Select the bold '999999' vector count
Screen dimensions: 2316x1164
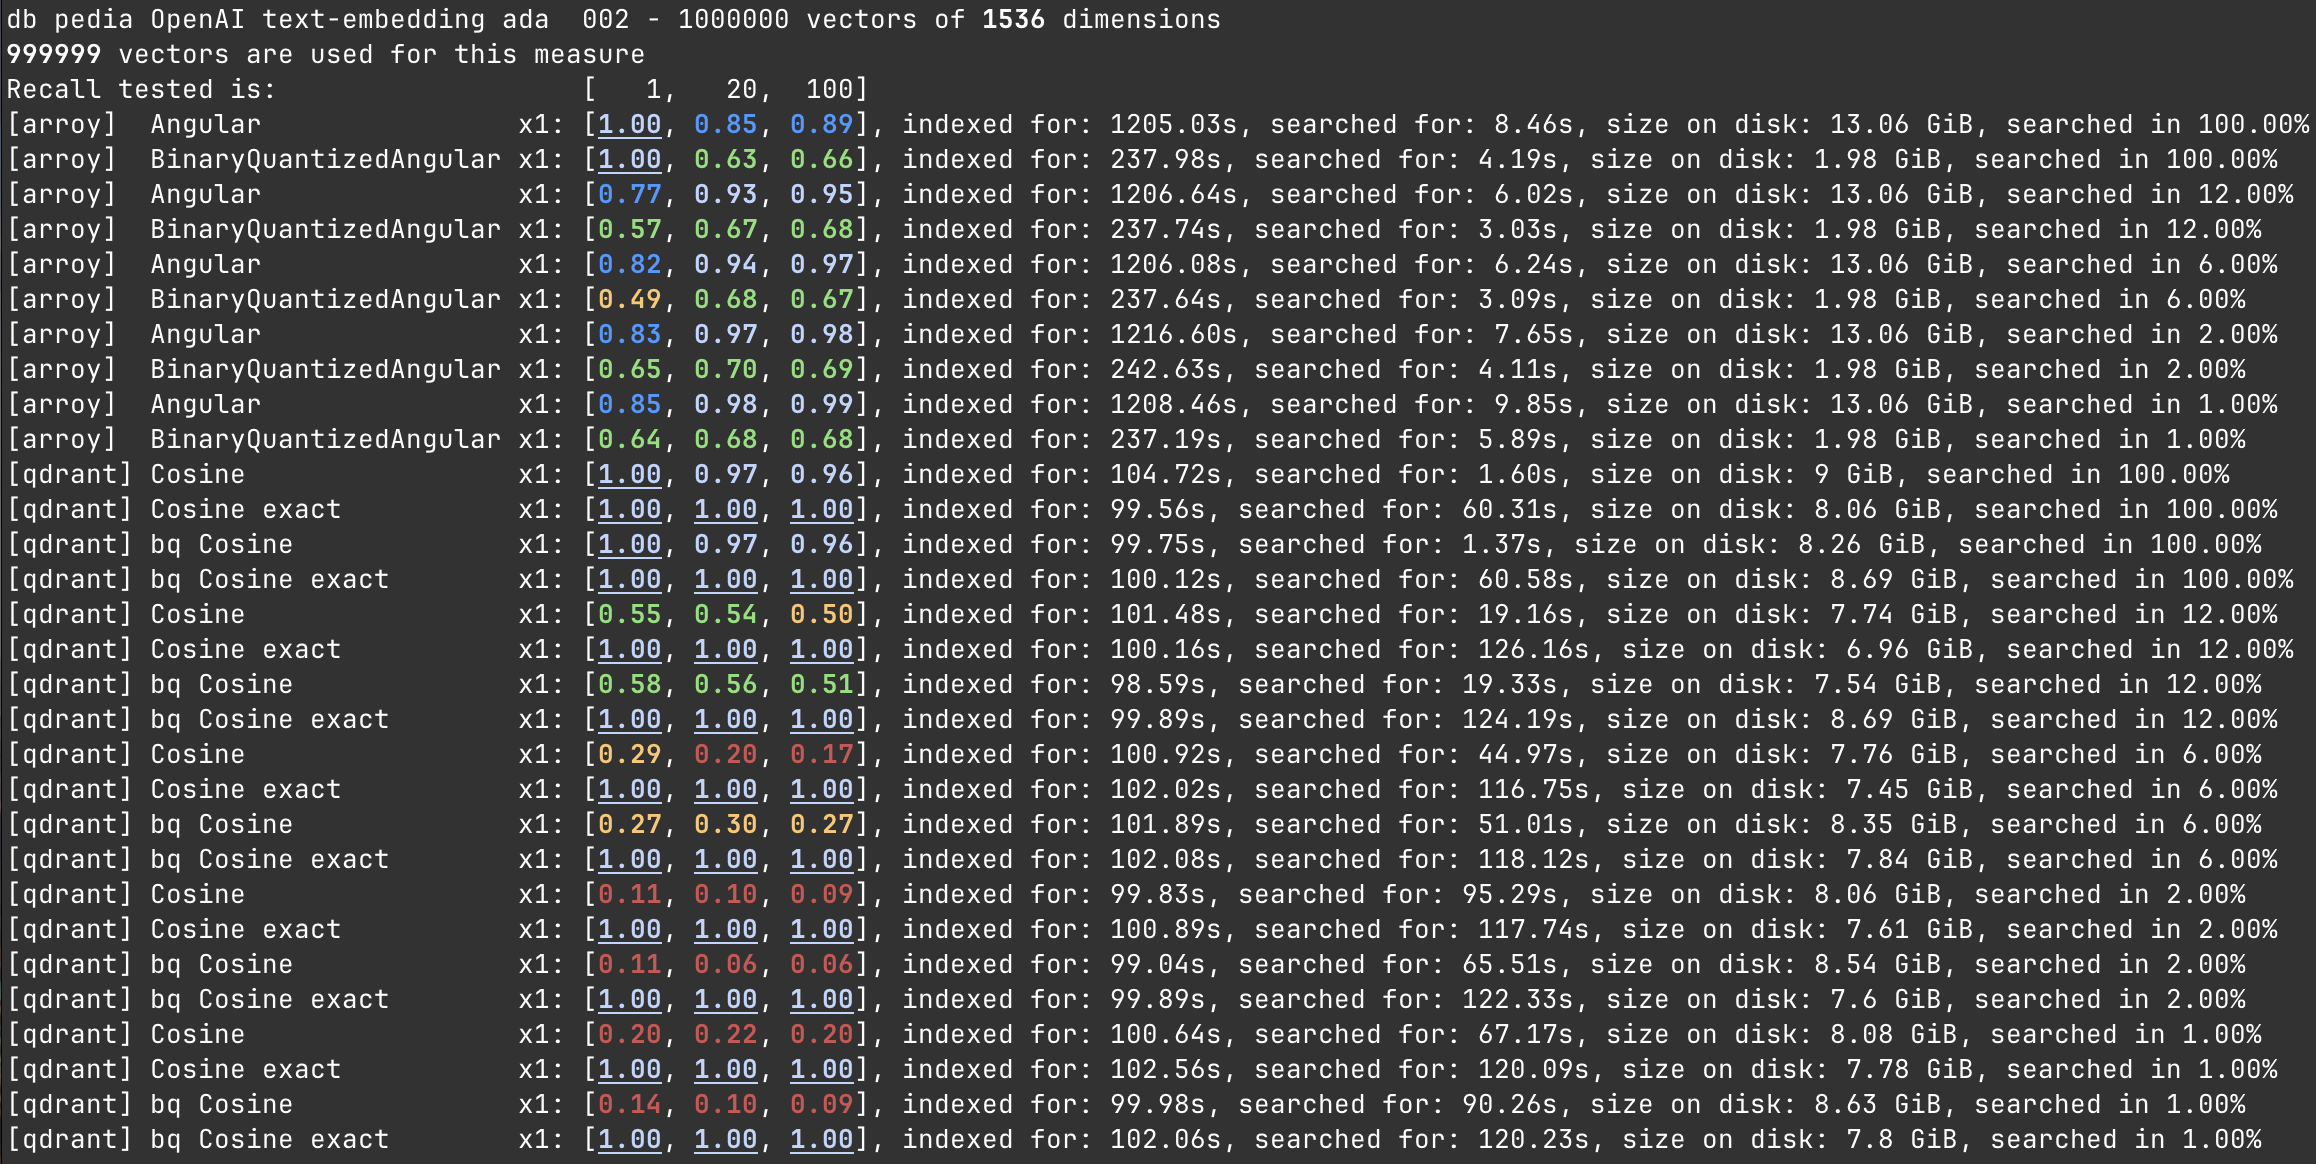click(x=54, y=54)
